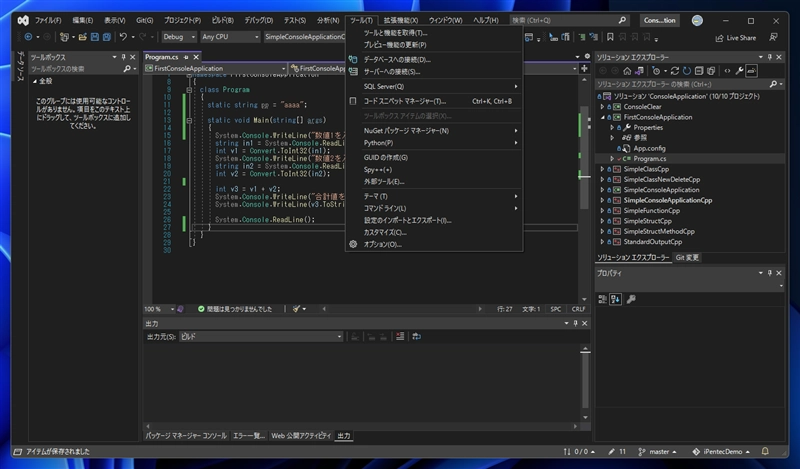The image size is (800, 469).
Task: Click the Undo arrow icon
Action: pyautogui.click(x=123, y=37)
